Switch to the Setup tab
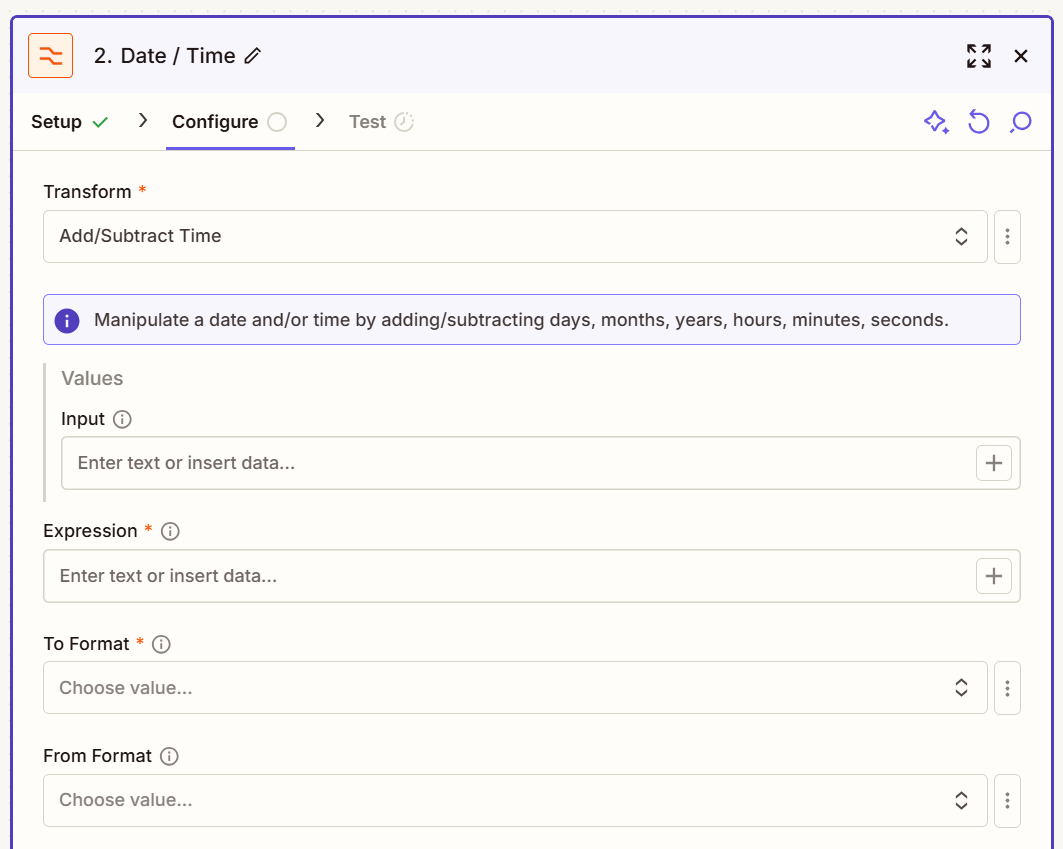This screenshot has height=849, width=1063. pyautogui.click(x=57, y=121)
